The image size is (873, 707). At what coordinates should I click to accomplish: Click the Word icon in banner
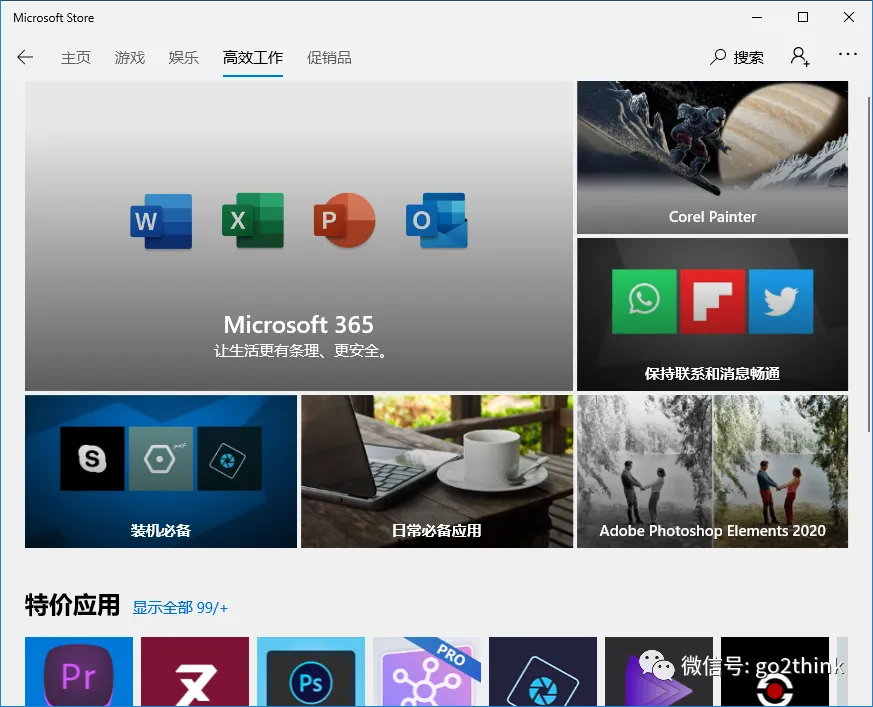click(161, 221)
